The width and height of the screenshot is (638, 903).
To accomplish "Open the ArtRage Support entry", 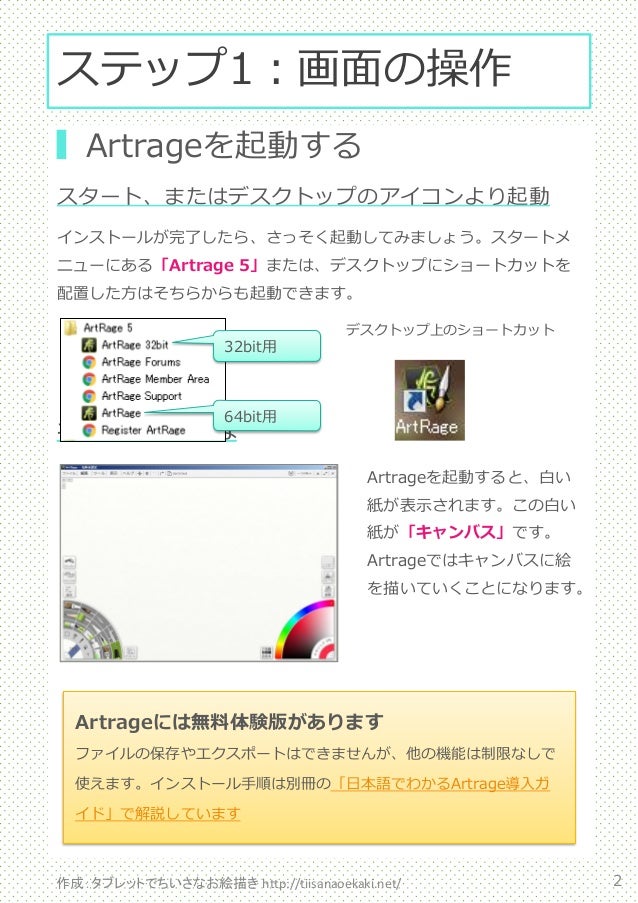I will tap(132, 396).
